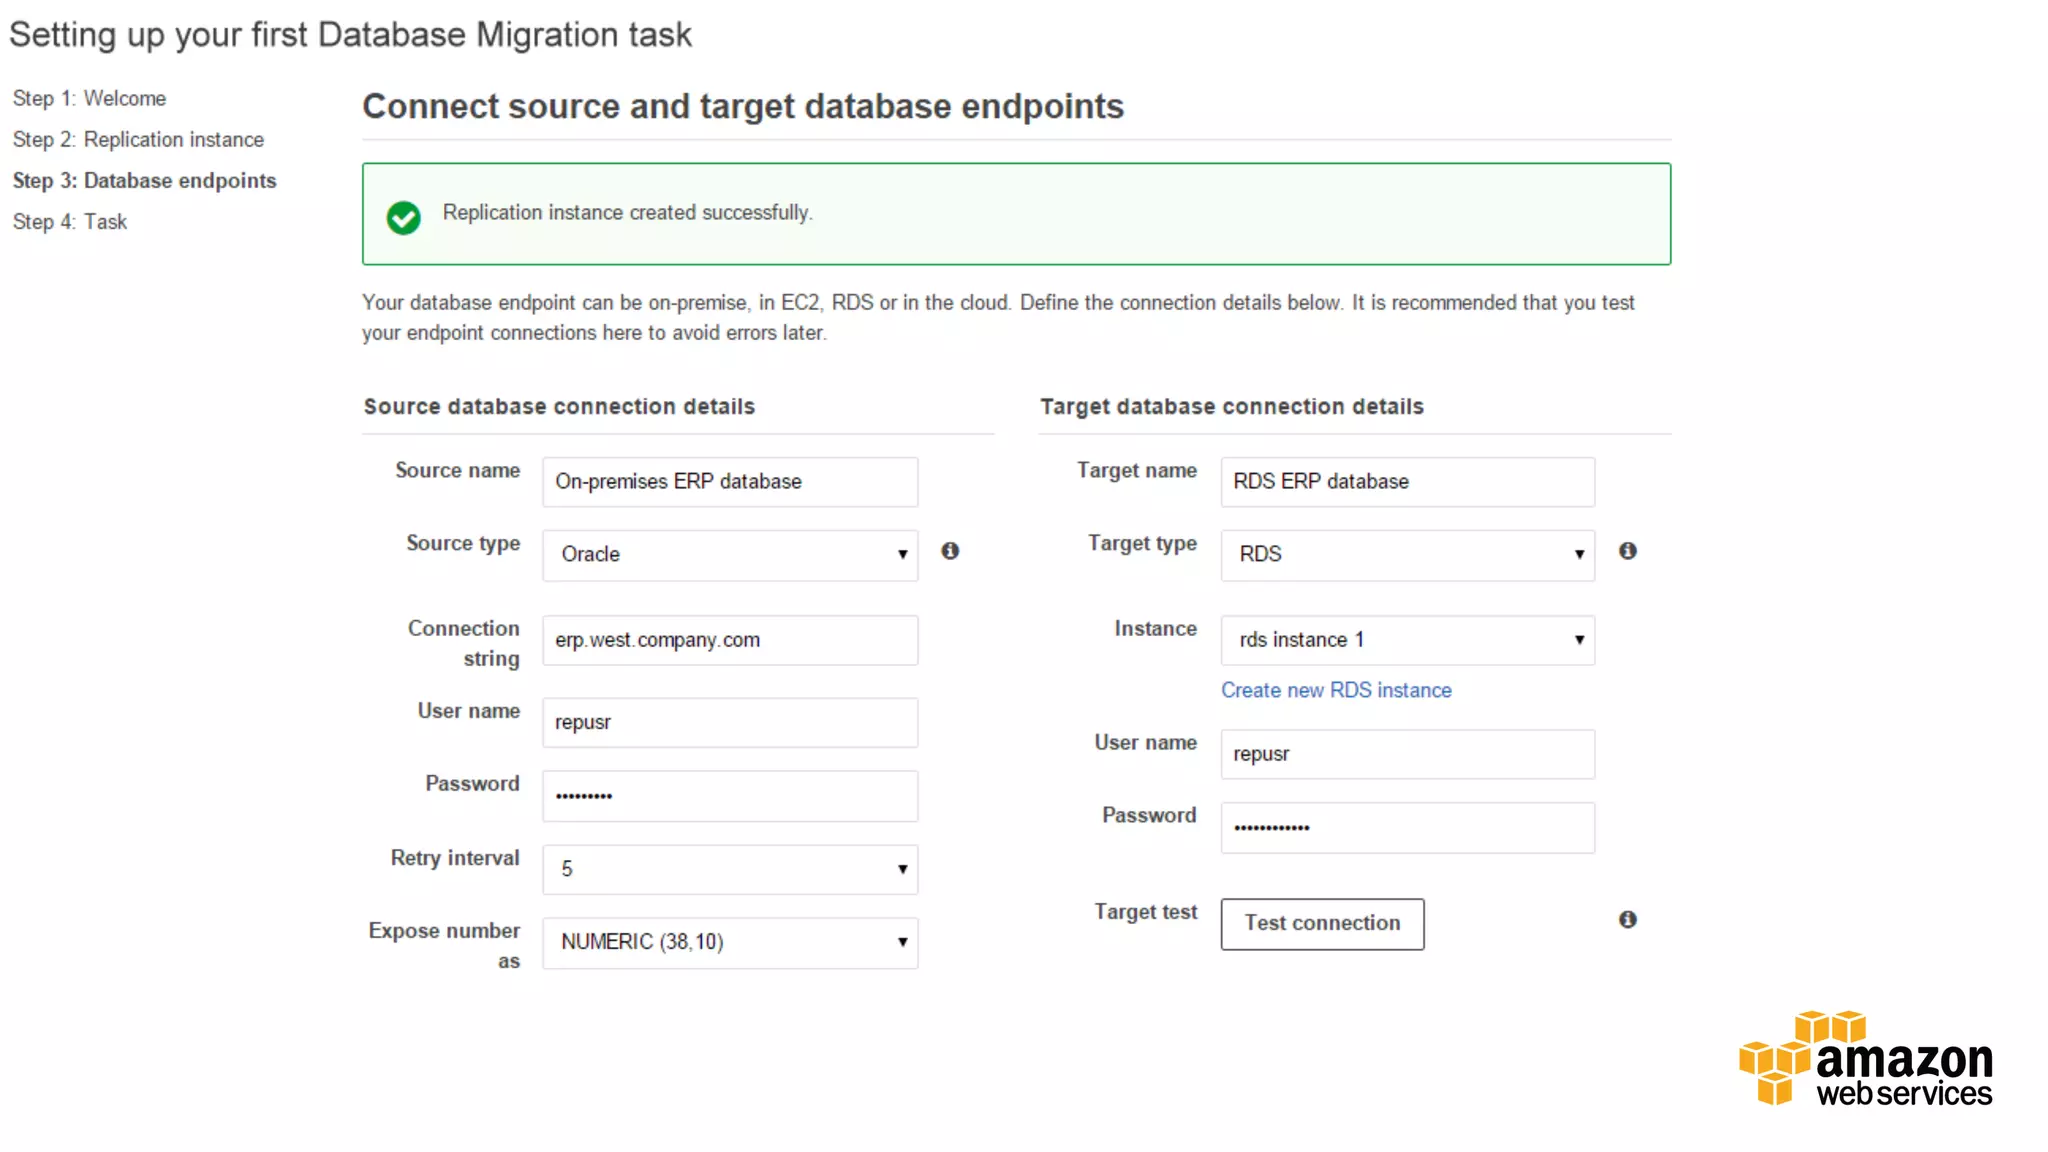The height and width of the screenshot is (1152, 2048).
Task: Click Create new RDS instance link
Action: pos(1336,690)
